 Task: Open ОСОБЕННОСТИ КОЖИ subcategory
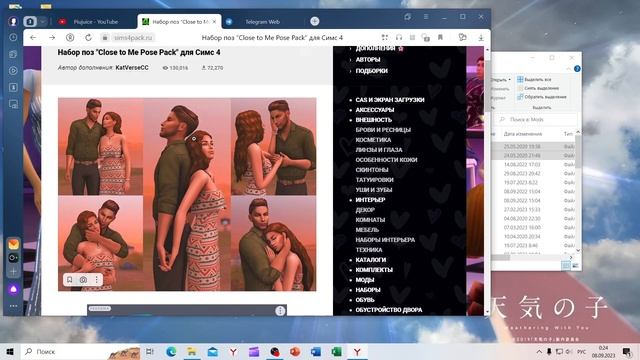click(x=386, y=160)
